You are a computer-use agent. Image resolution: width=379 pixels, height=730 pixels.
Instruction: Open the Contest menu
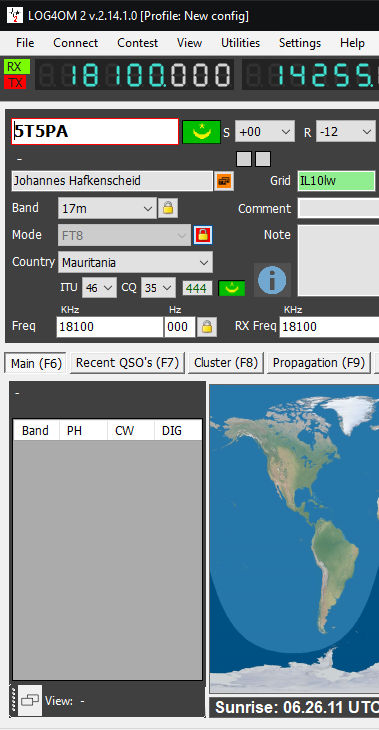137,43
